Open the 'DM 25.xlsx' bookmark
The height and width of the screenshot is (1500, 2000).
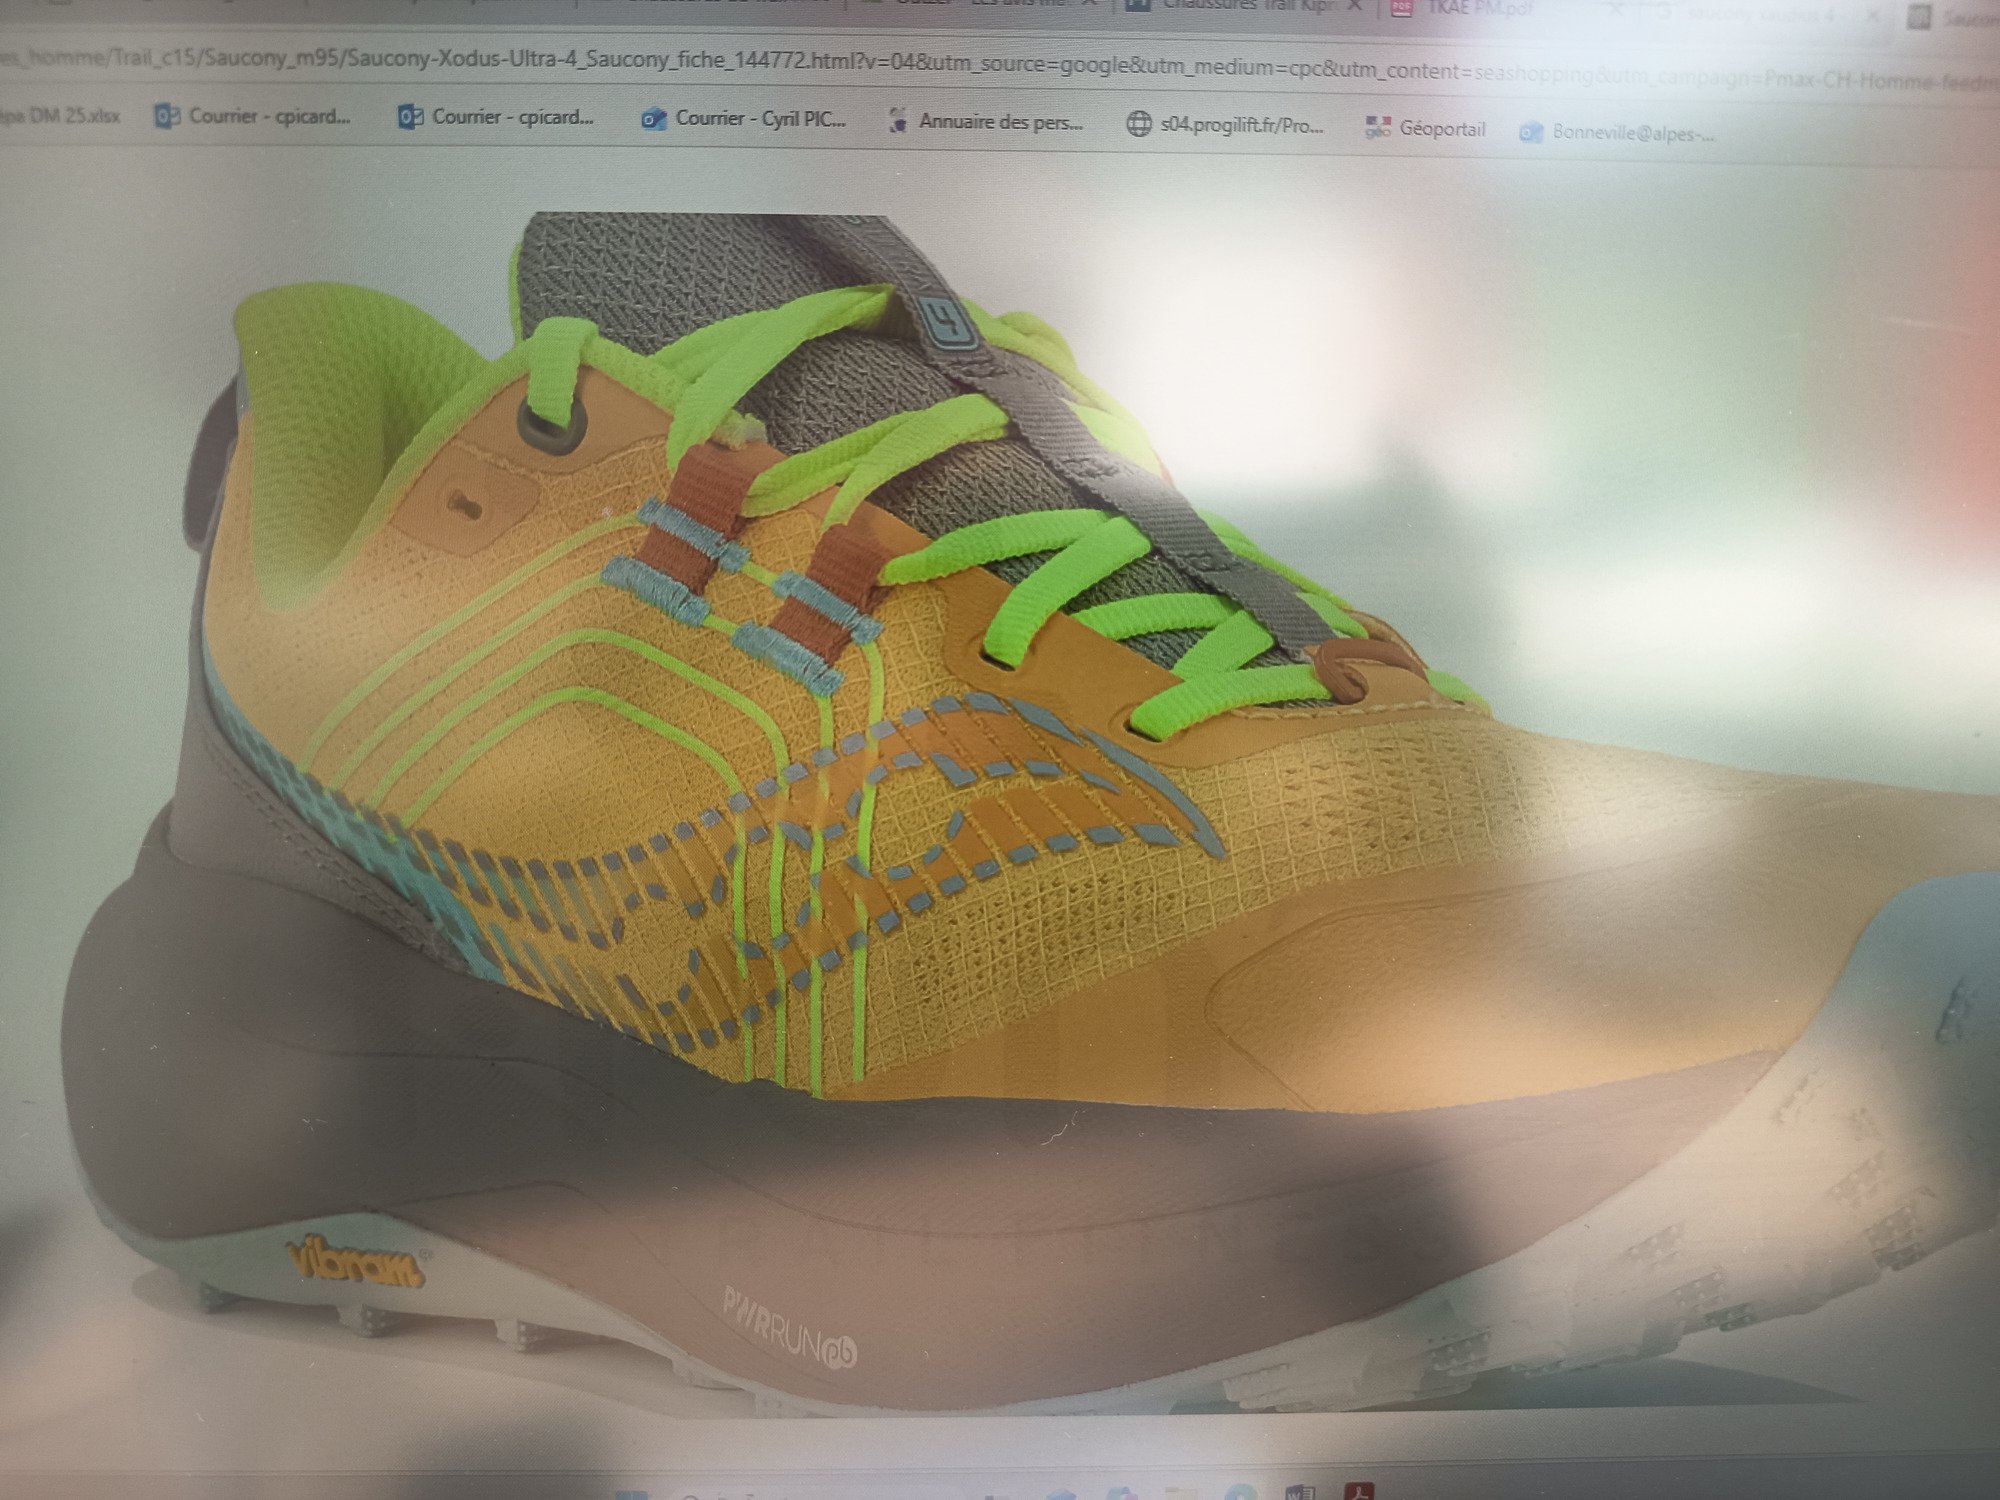[x=60, y=115]
